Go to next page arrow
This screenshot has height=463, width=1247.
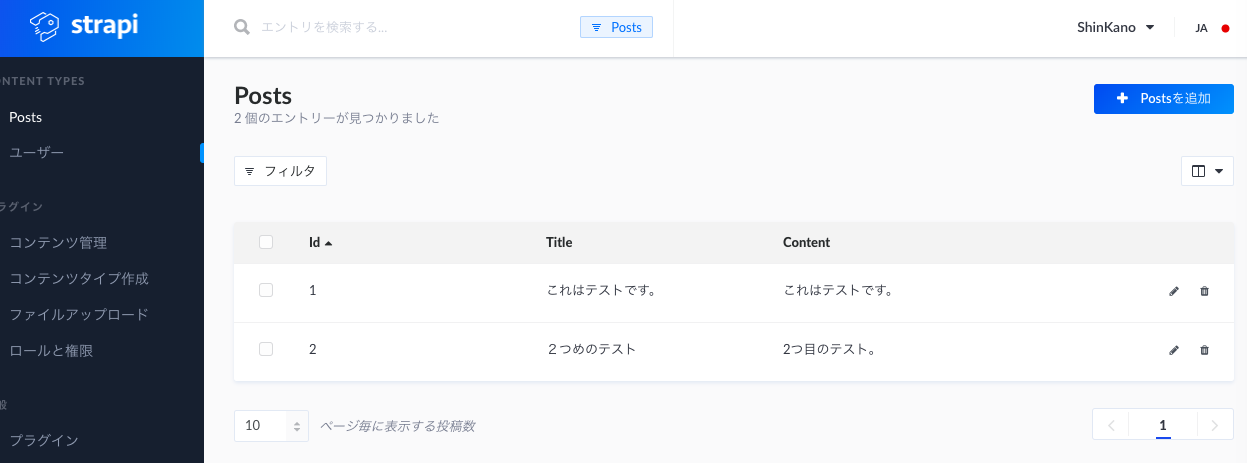tap(1215, 425)
